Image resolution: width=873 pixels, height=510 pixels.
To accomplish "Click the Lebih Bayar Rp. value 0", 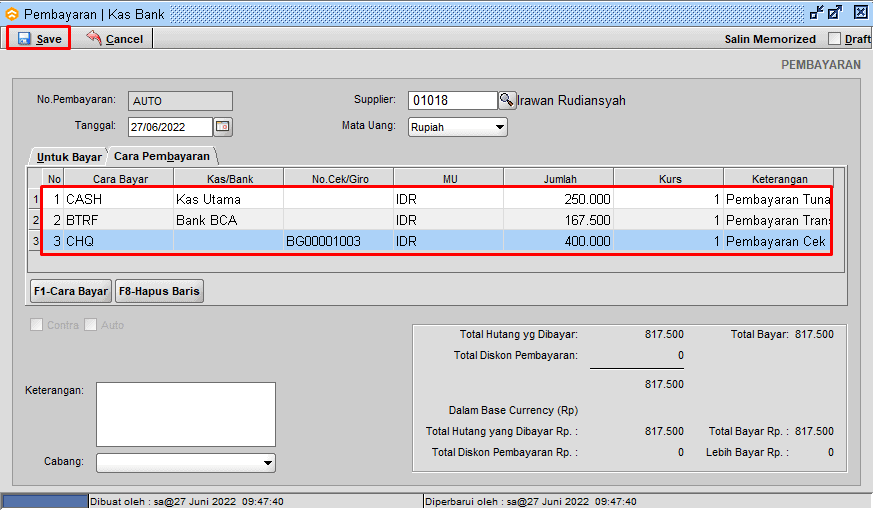I will pyautogui.click(x=831, y=452).
